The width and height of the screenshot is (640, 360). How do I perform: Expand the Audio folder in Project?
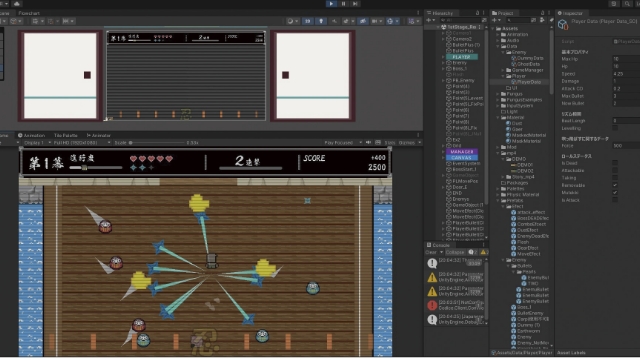(x=498, y=40)
